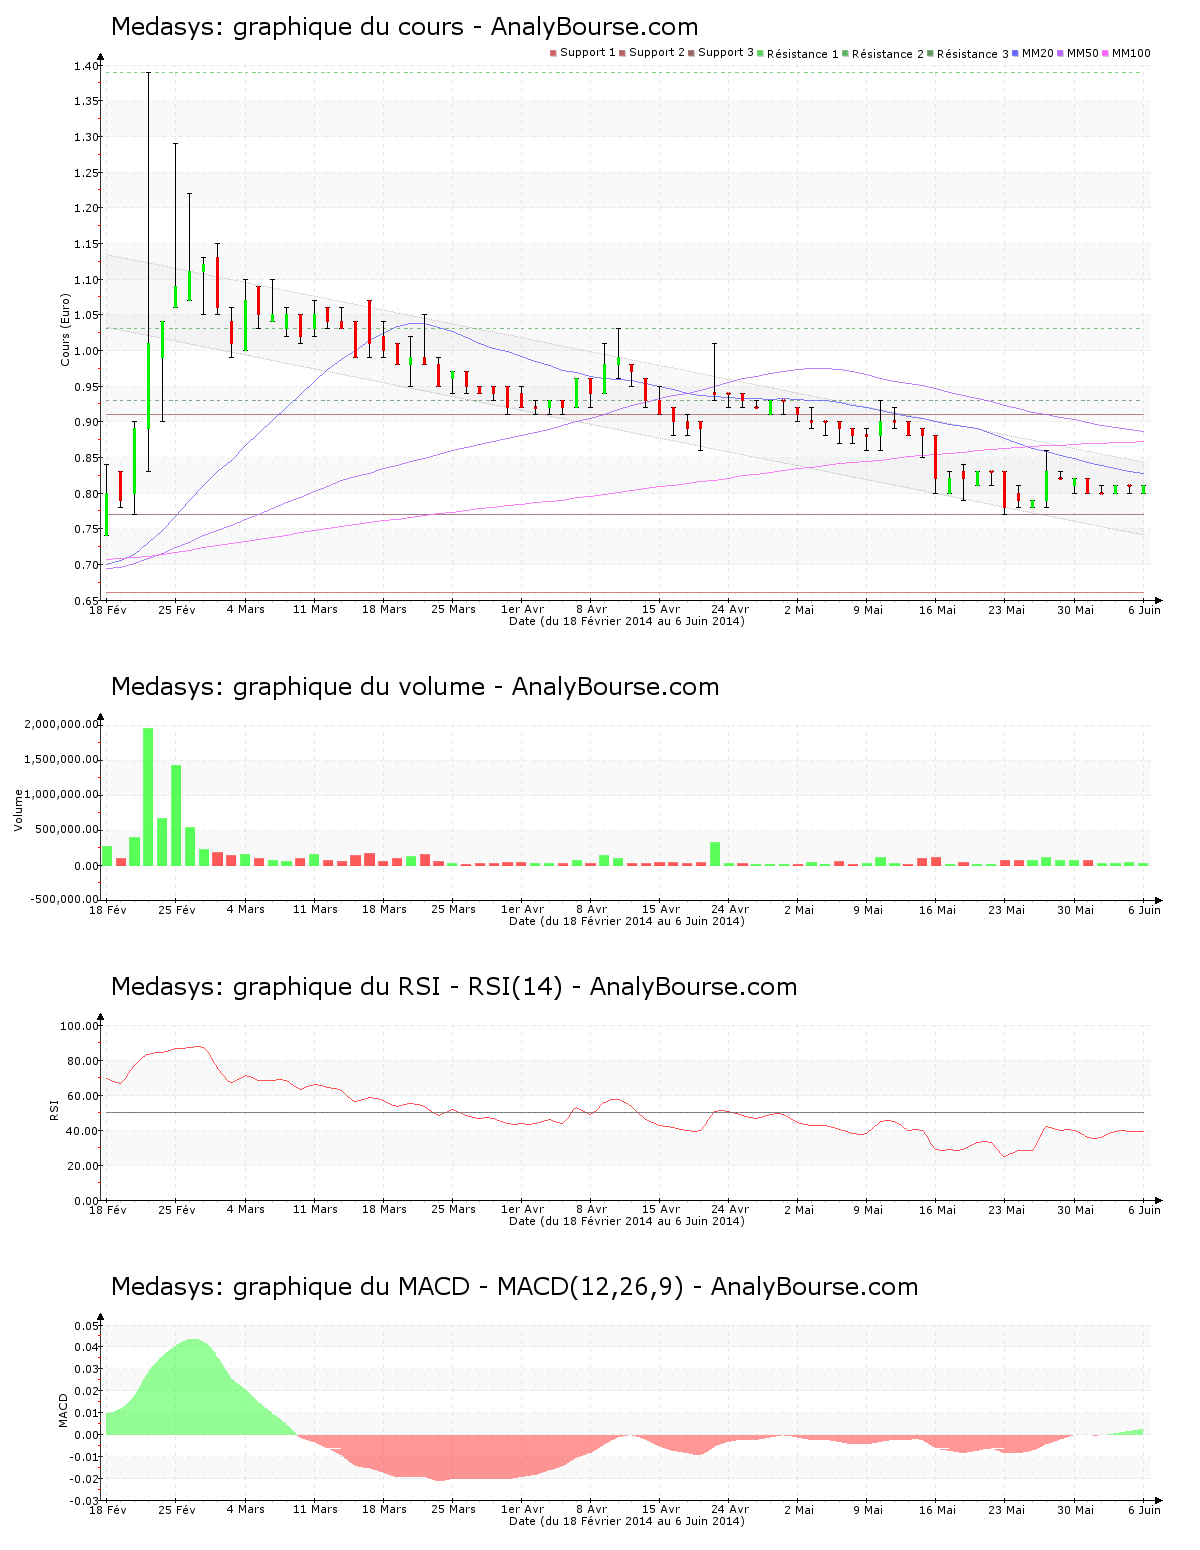Click the 2,000,000.00 volume axis value
This screenshot has width=1200, height=1550.
(x=62, y=724)
